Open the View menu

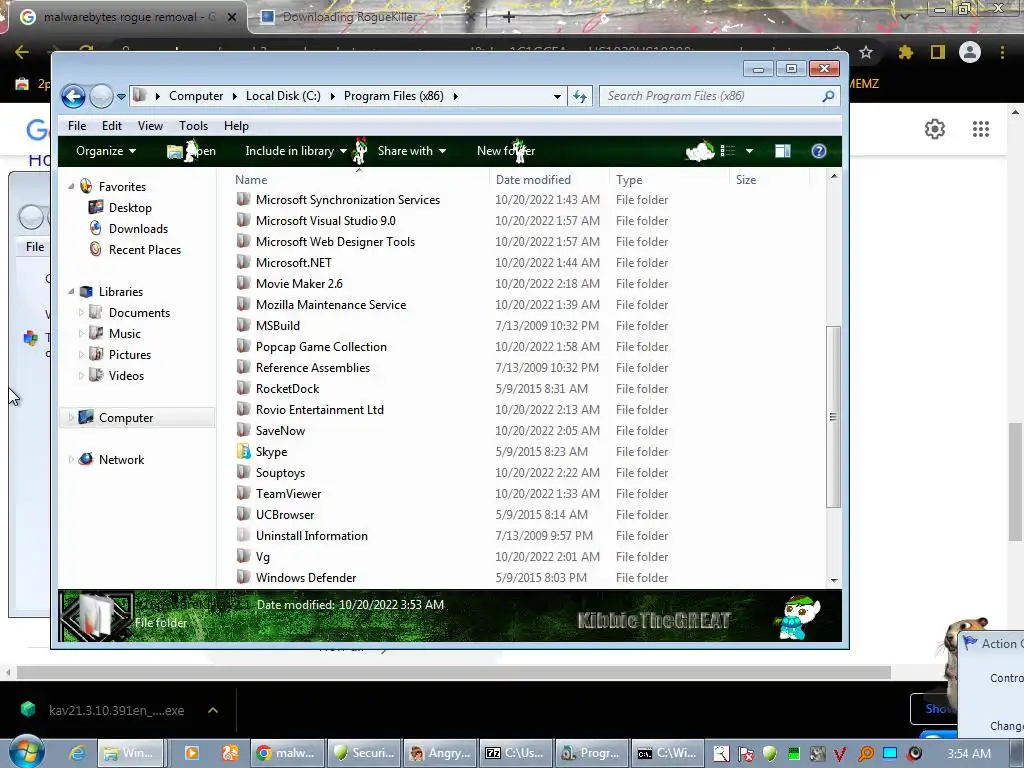tap(150, 125)
